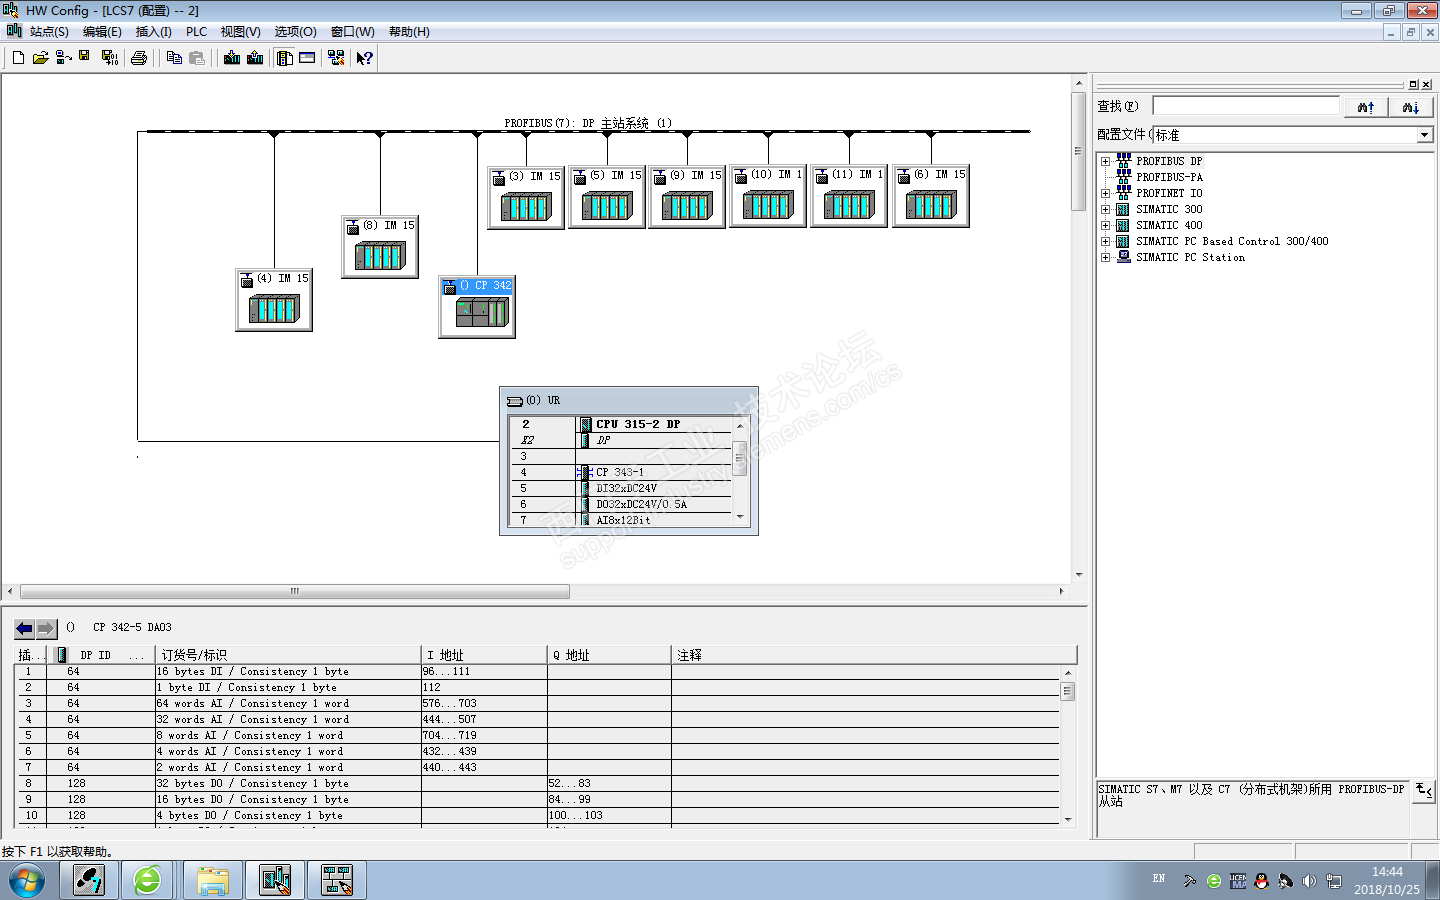1440x900 pixels.
Task: Expand SIMATIC PC Based Control 300/400 node
Action: 1105,241
